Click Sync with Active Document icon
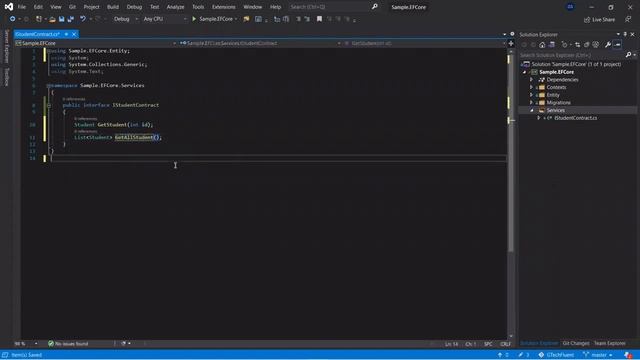640x360 pixels. coord(577,44)
